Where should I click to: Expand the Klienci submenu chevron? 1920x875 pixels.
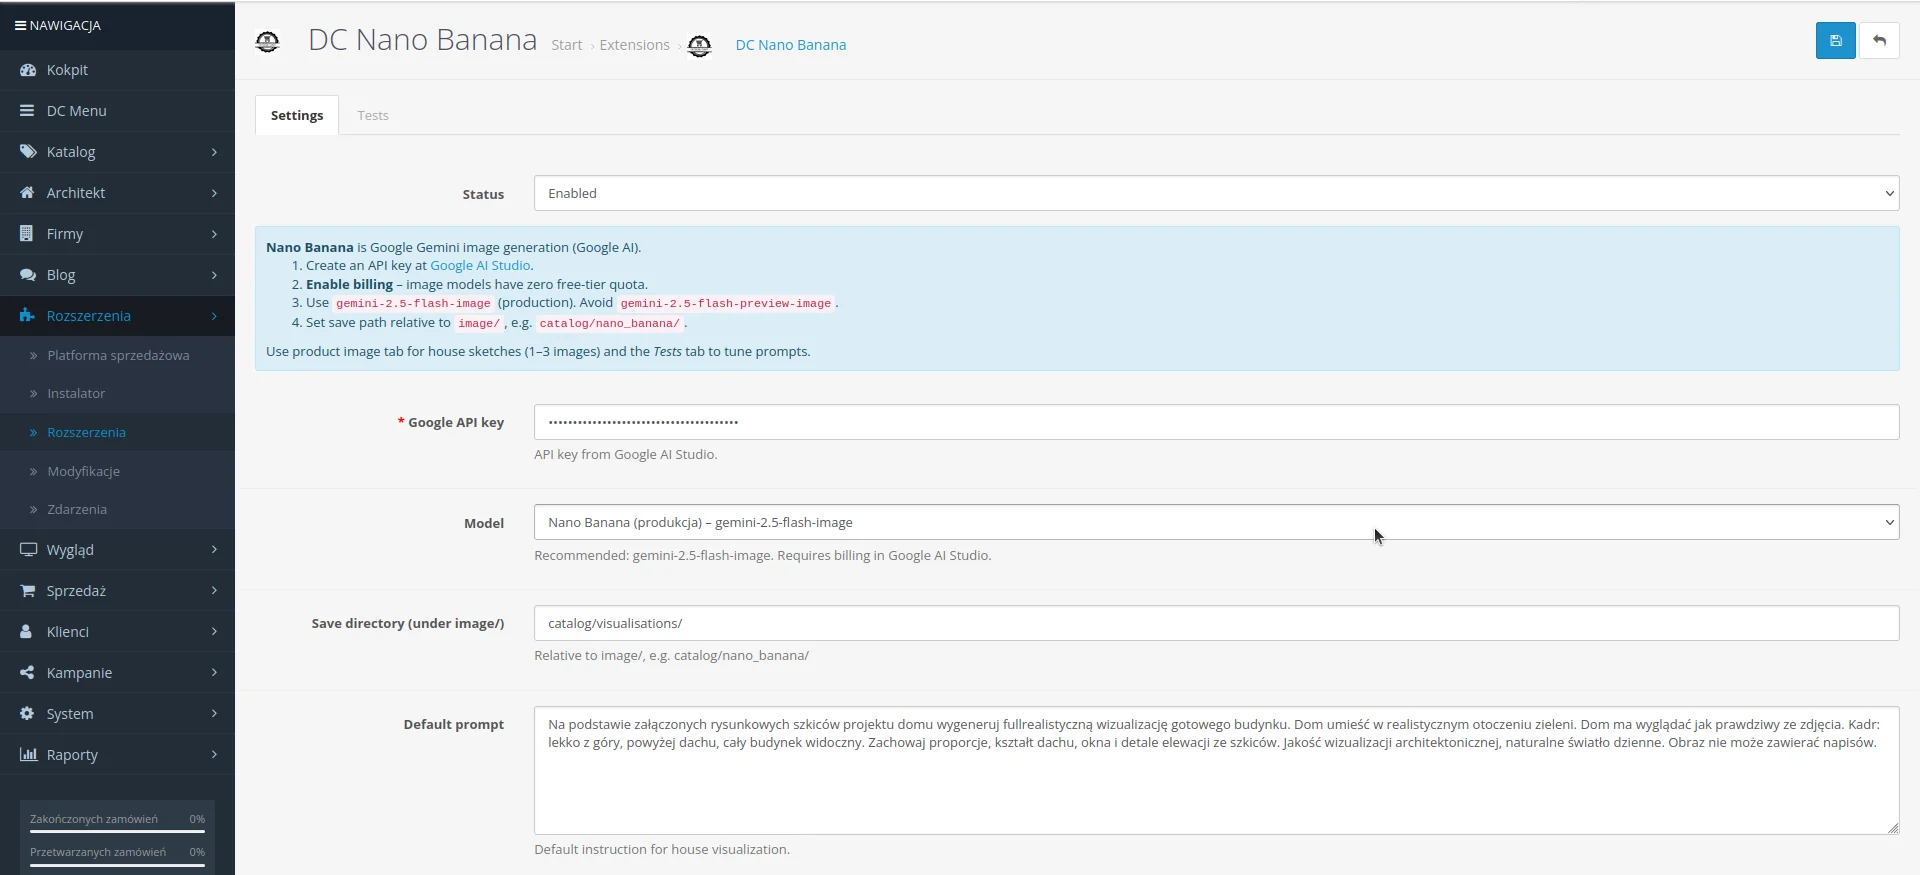[x=214, y=632]
